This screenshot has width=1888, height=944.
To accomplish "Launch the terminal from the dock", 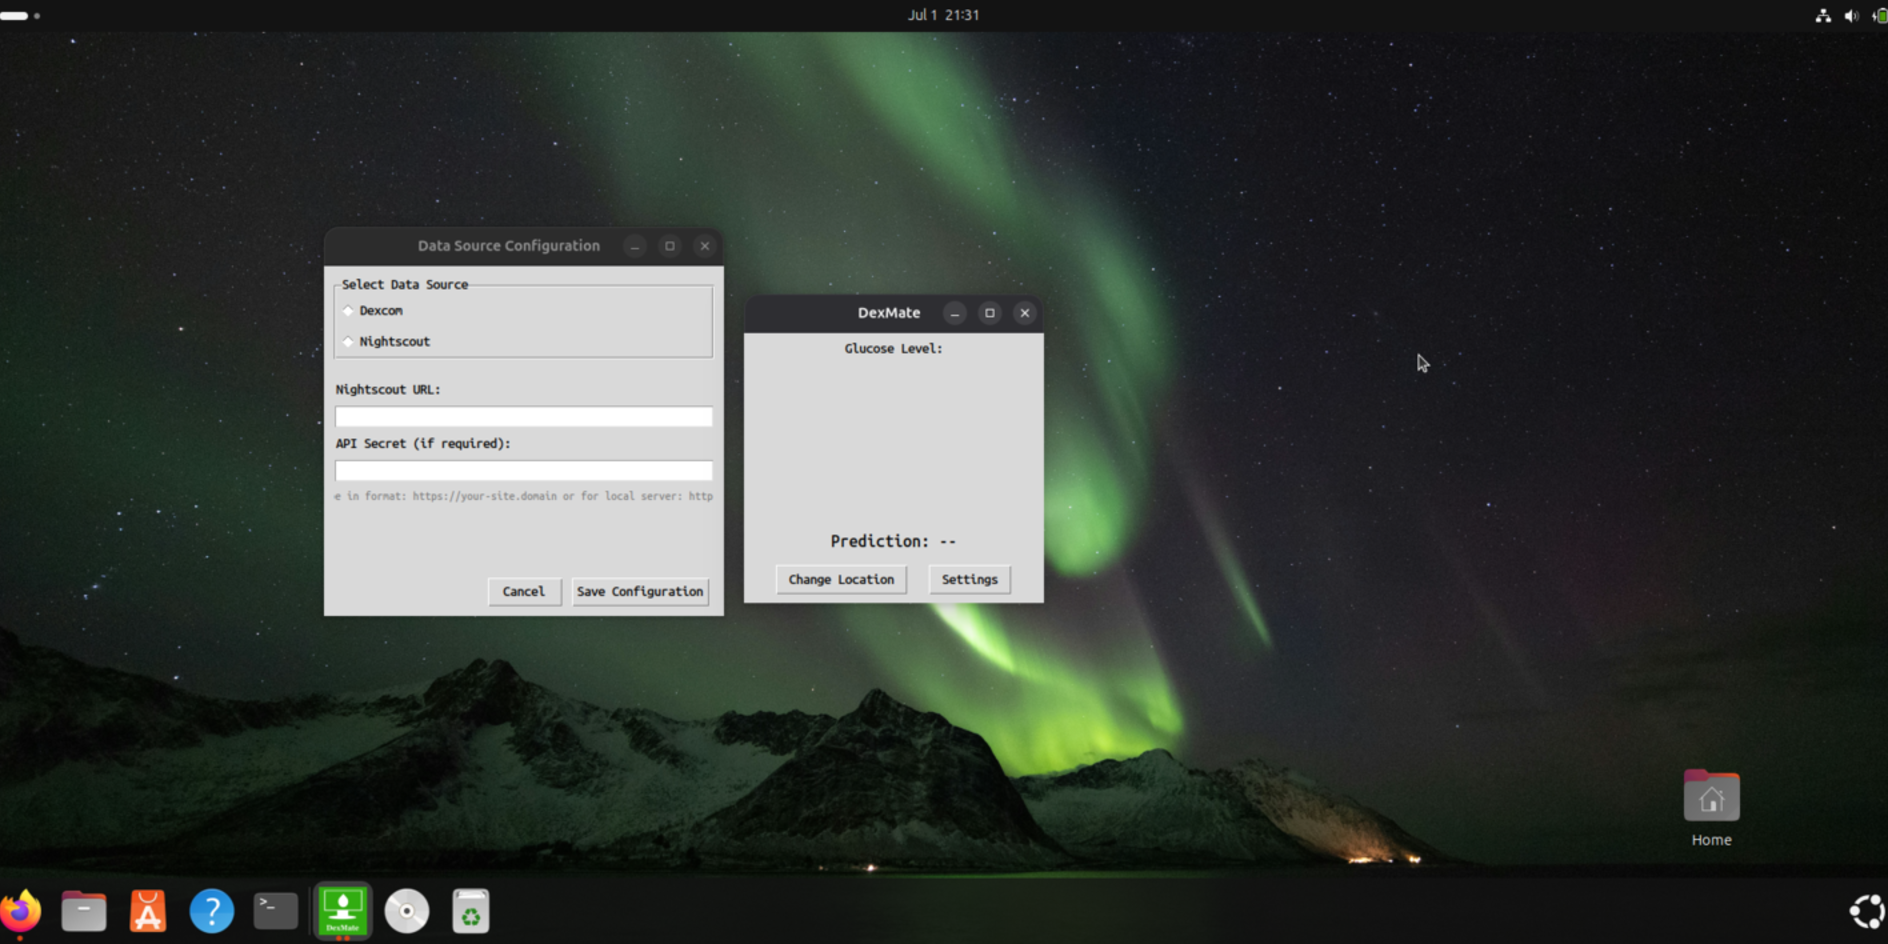I will [276, 910].
